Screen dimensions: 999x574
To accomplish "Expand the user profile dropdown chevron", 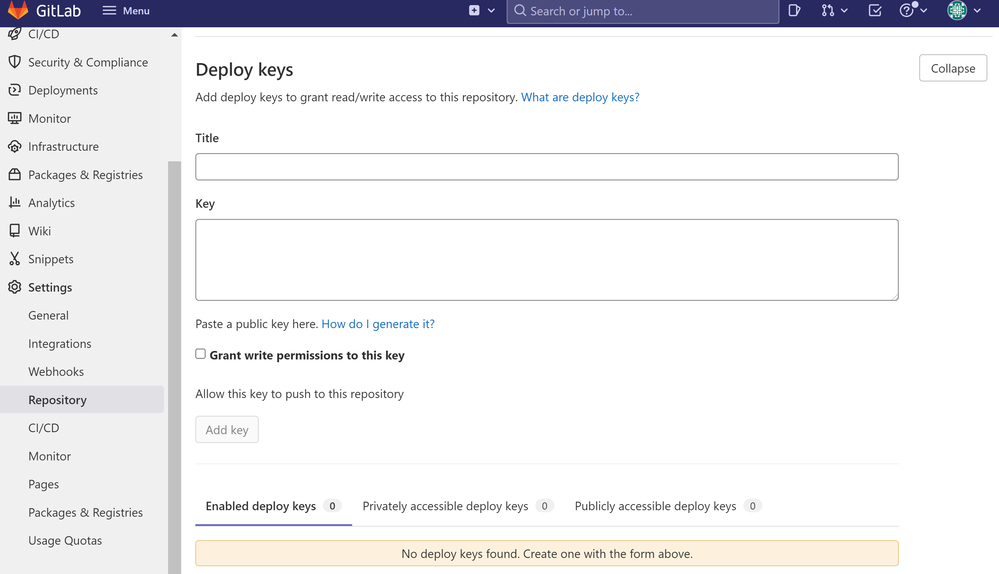I will [977, 11].
